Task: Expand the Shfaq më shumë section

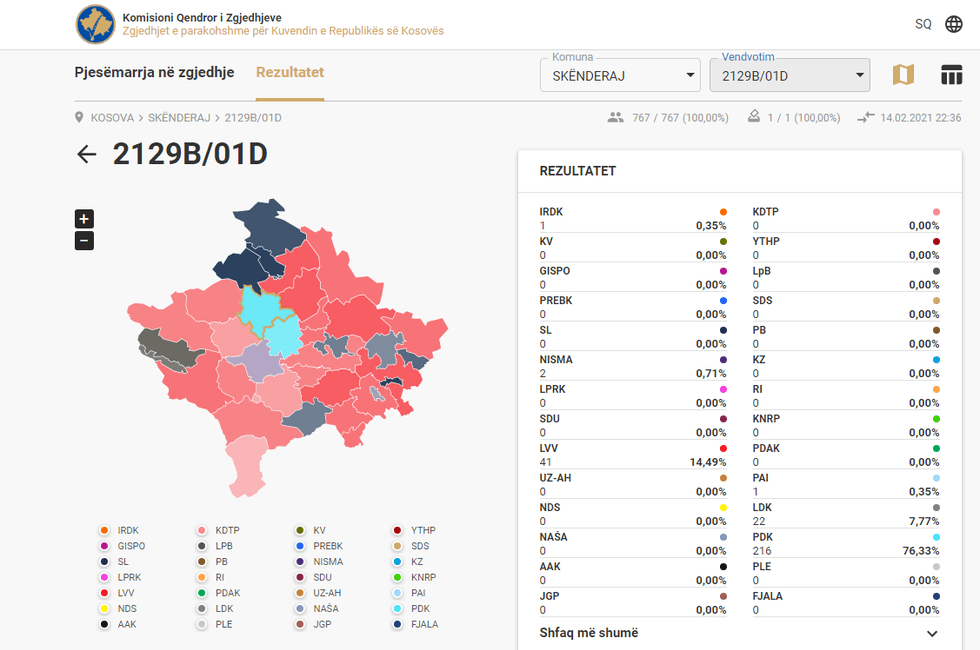Action: click(739, 633)
